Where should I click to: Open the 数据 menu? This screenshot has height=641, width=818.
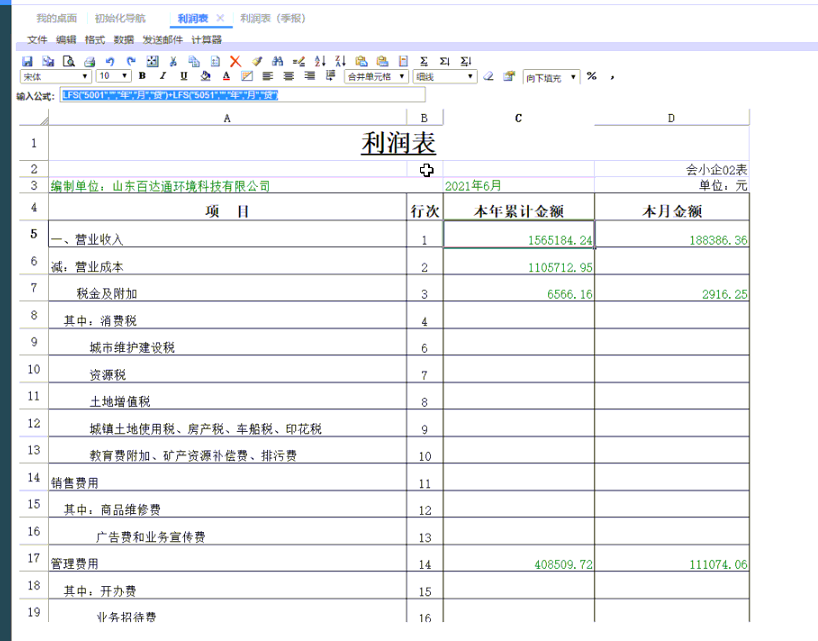coord(124,40)
